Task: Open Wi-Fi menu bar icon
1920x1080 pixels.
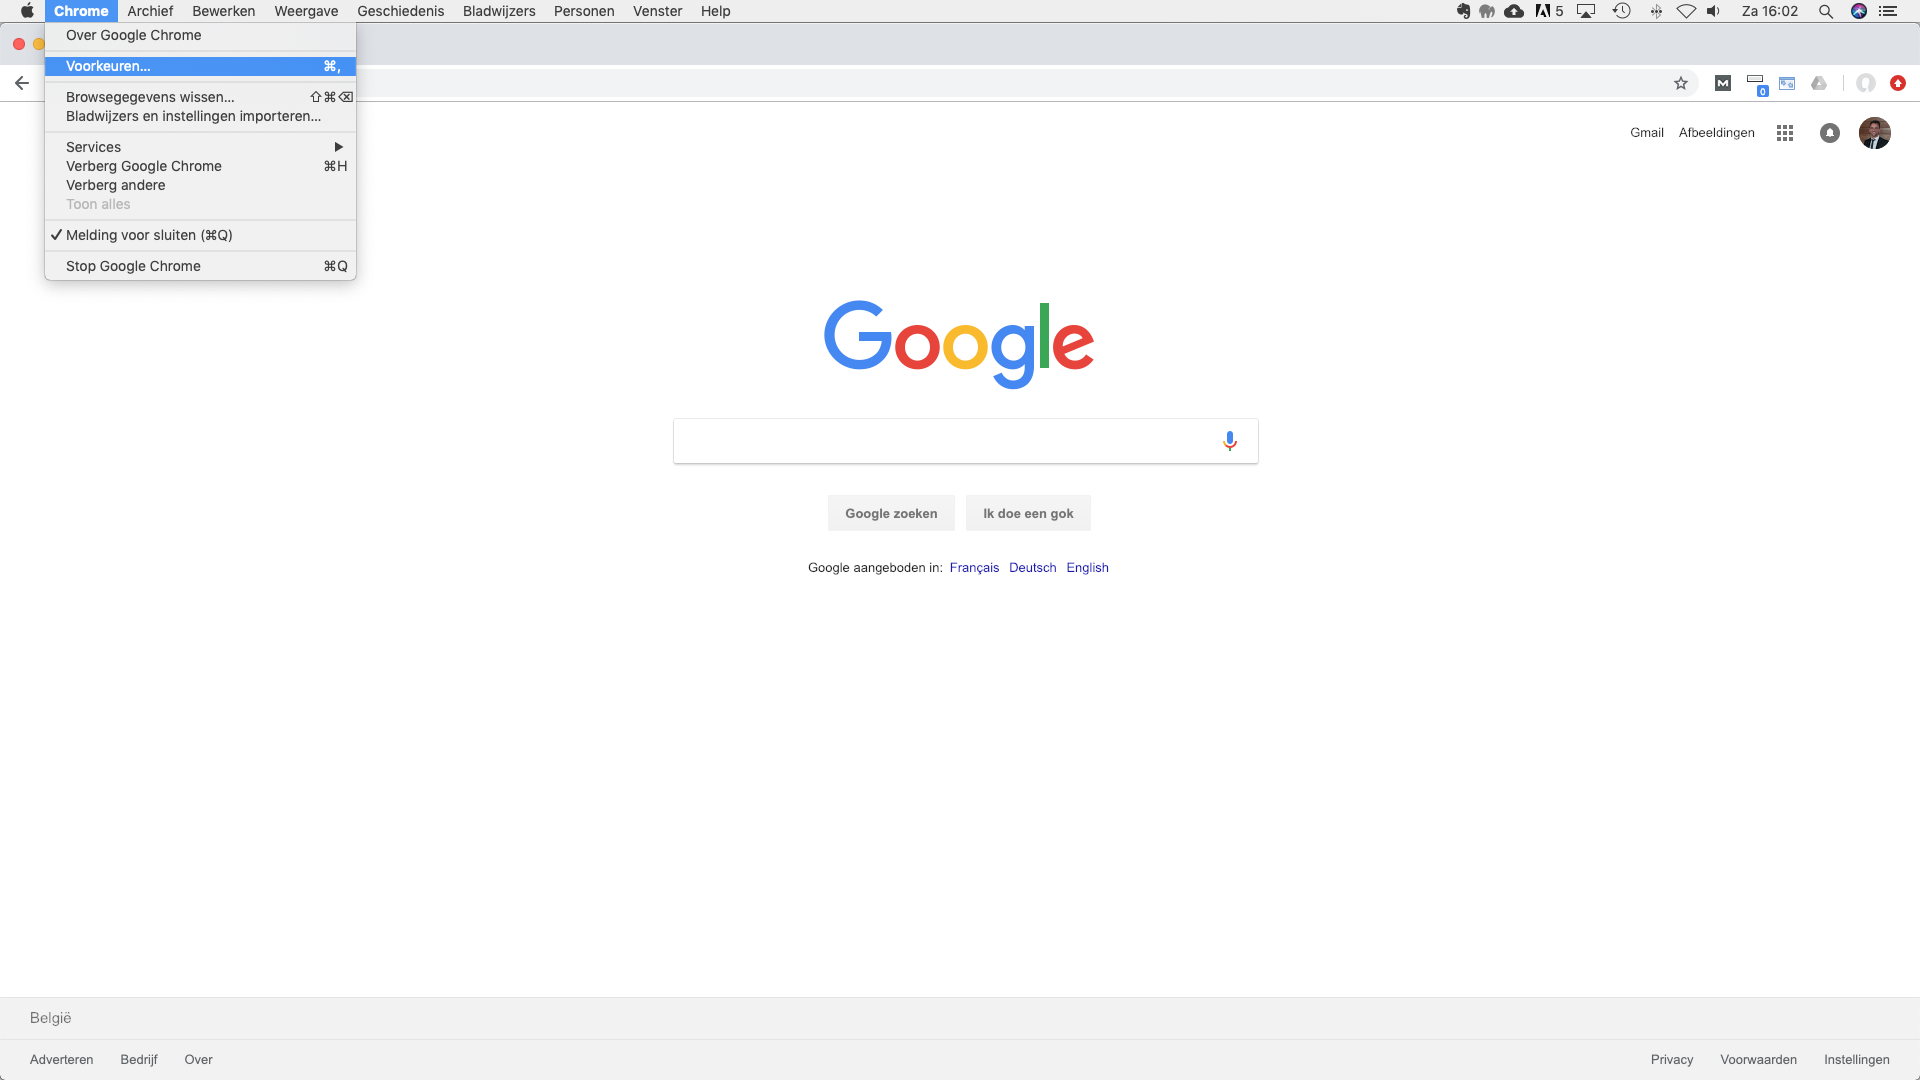Action: coord(1686,11)
